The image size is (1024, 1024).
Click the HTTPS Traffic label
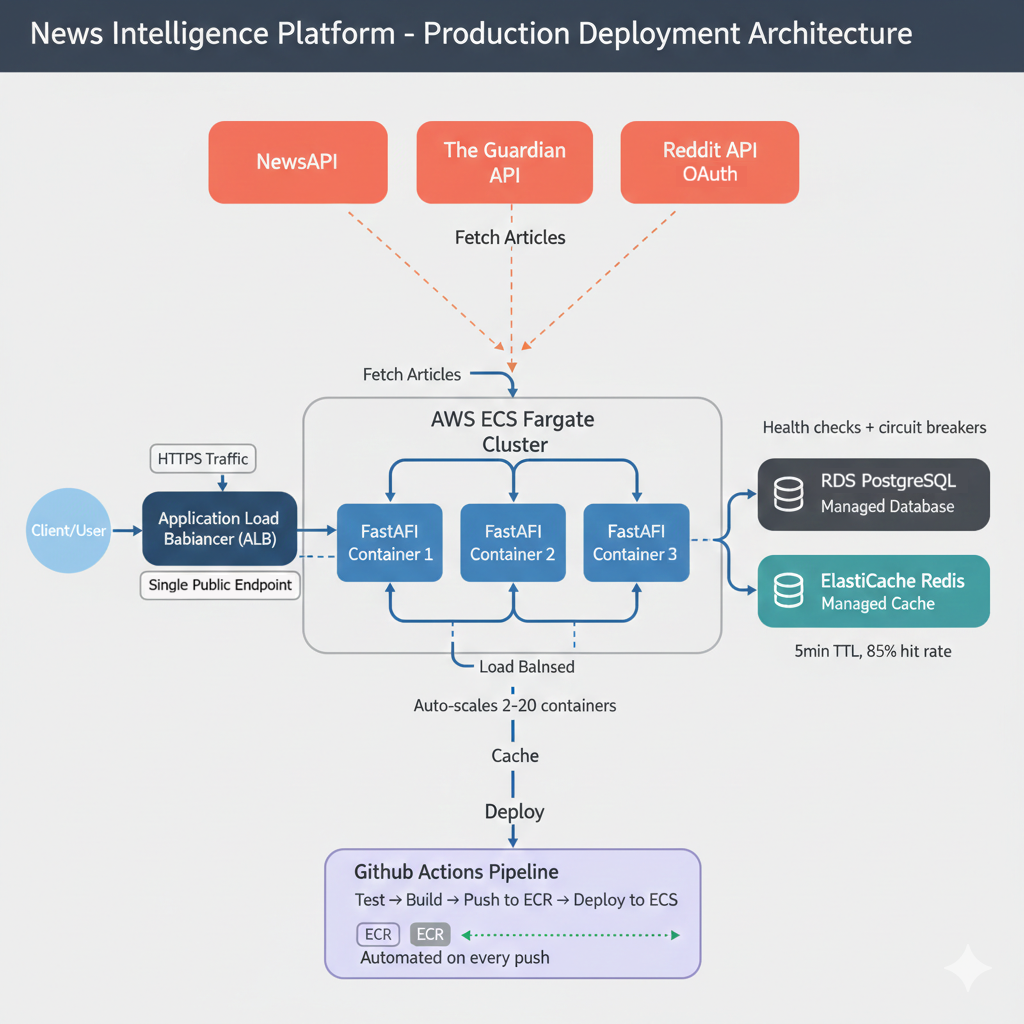click(202, 459)
